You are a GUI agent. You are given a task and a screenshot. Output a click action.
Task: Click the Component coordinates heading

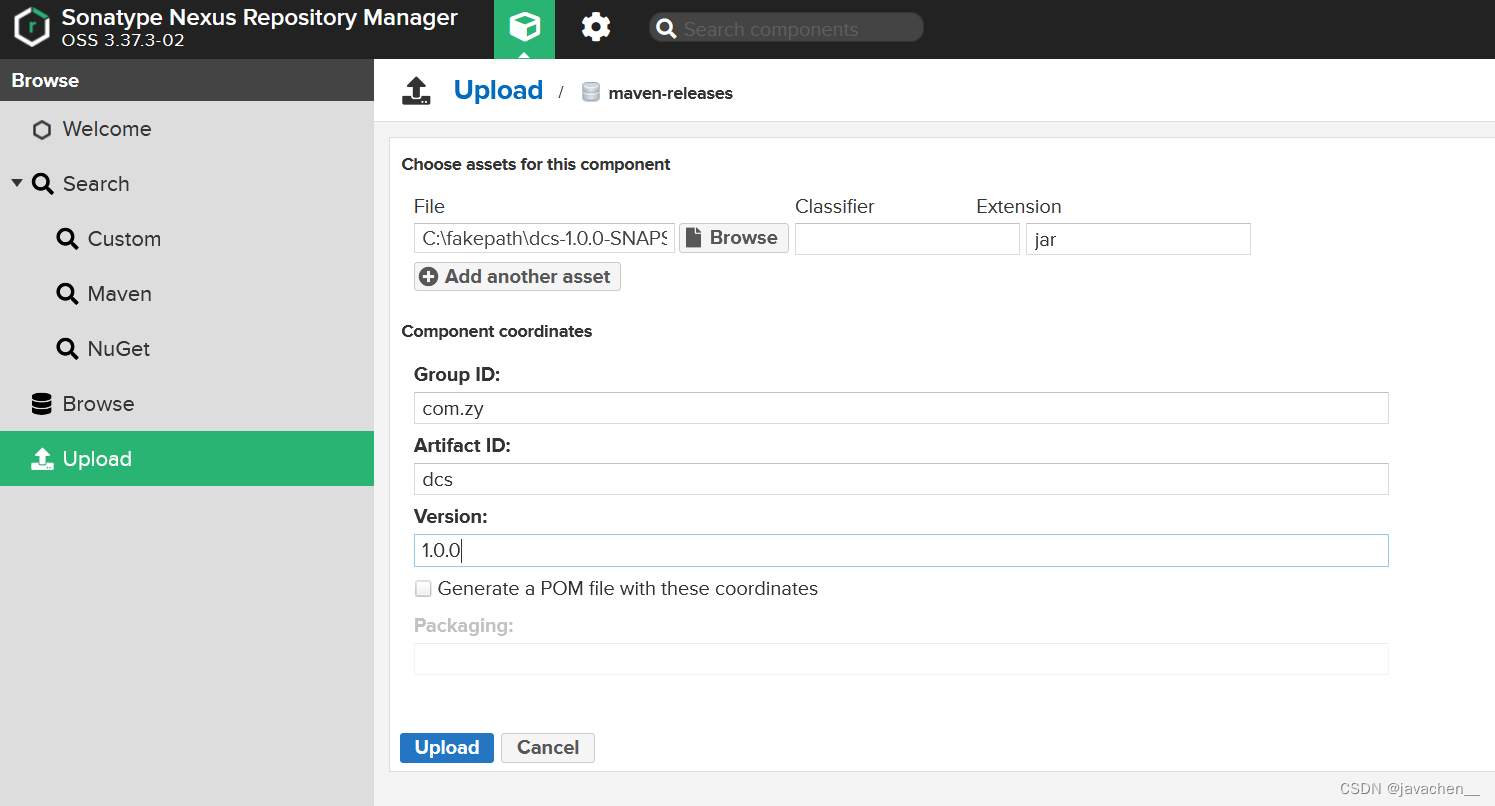(x=497, y=331)
